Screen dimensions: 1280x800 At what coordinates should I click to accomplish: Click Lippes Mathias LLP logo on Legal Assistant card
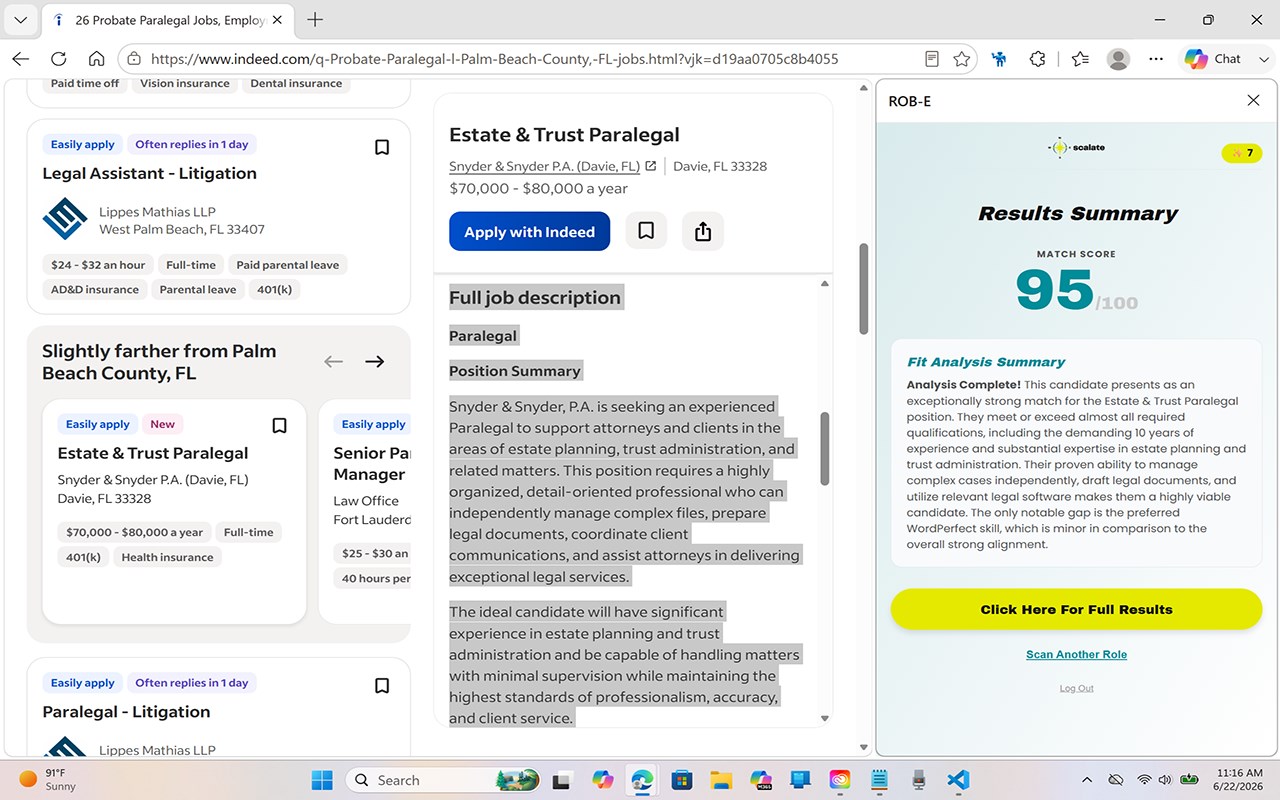64,220
